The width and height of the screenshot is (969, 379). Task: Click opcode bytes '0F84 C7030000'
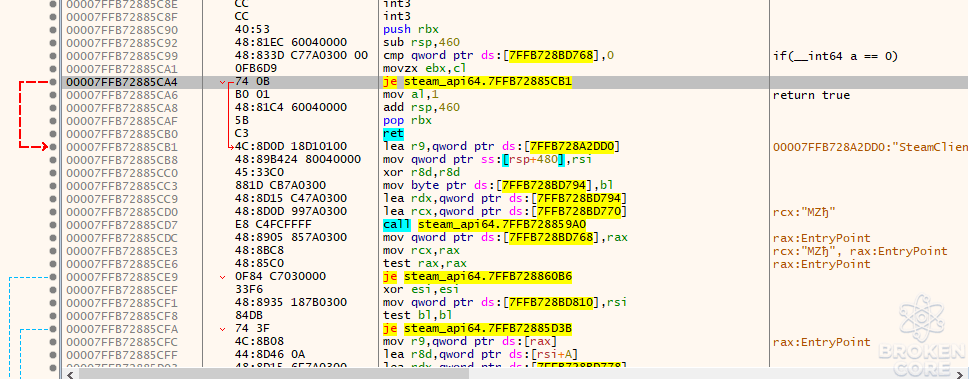tap(280, 276)
